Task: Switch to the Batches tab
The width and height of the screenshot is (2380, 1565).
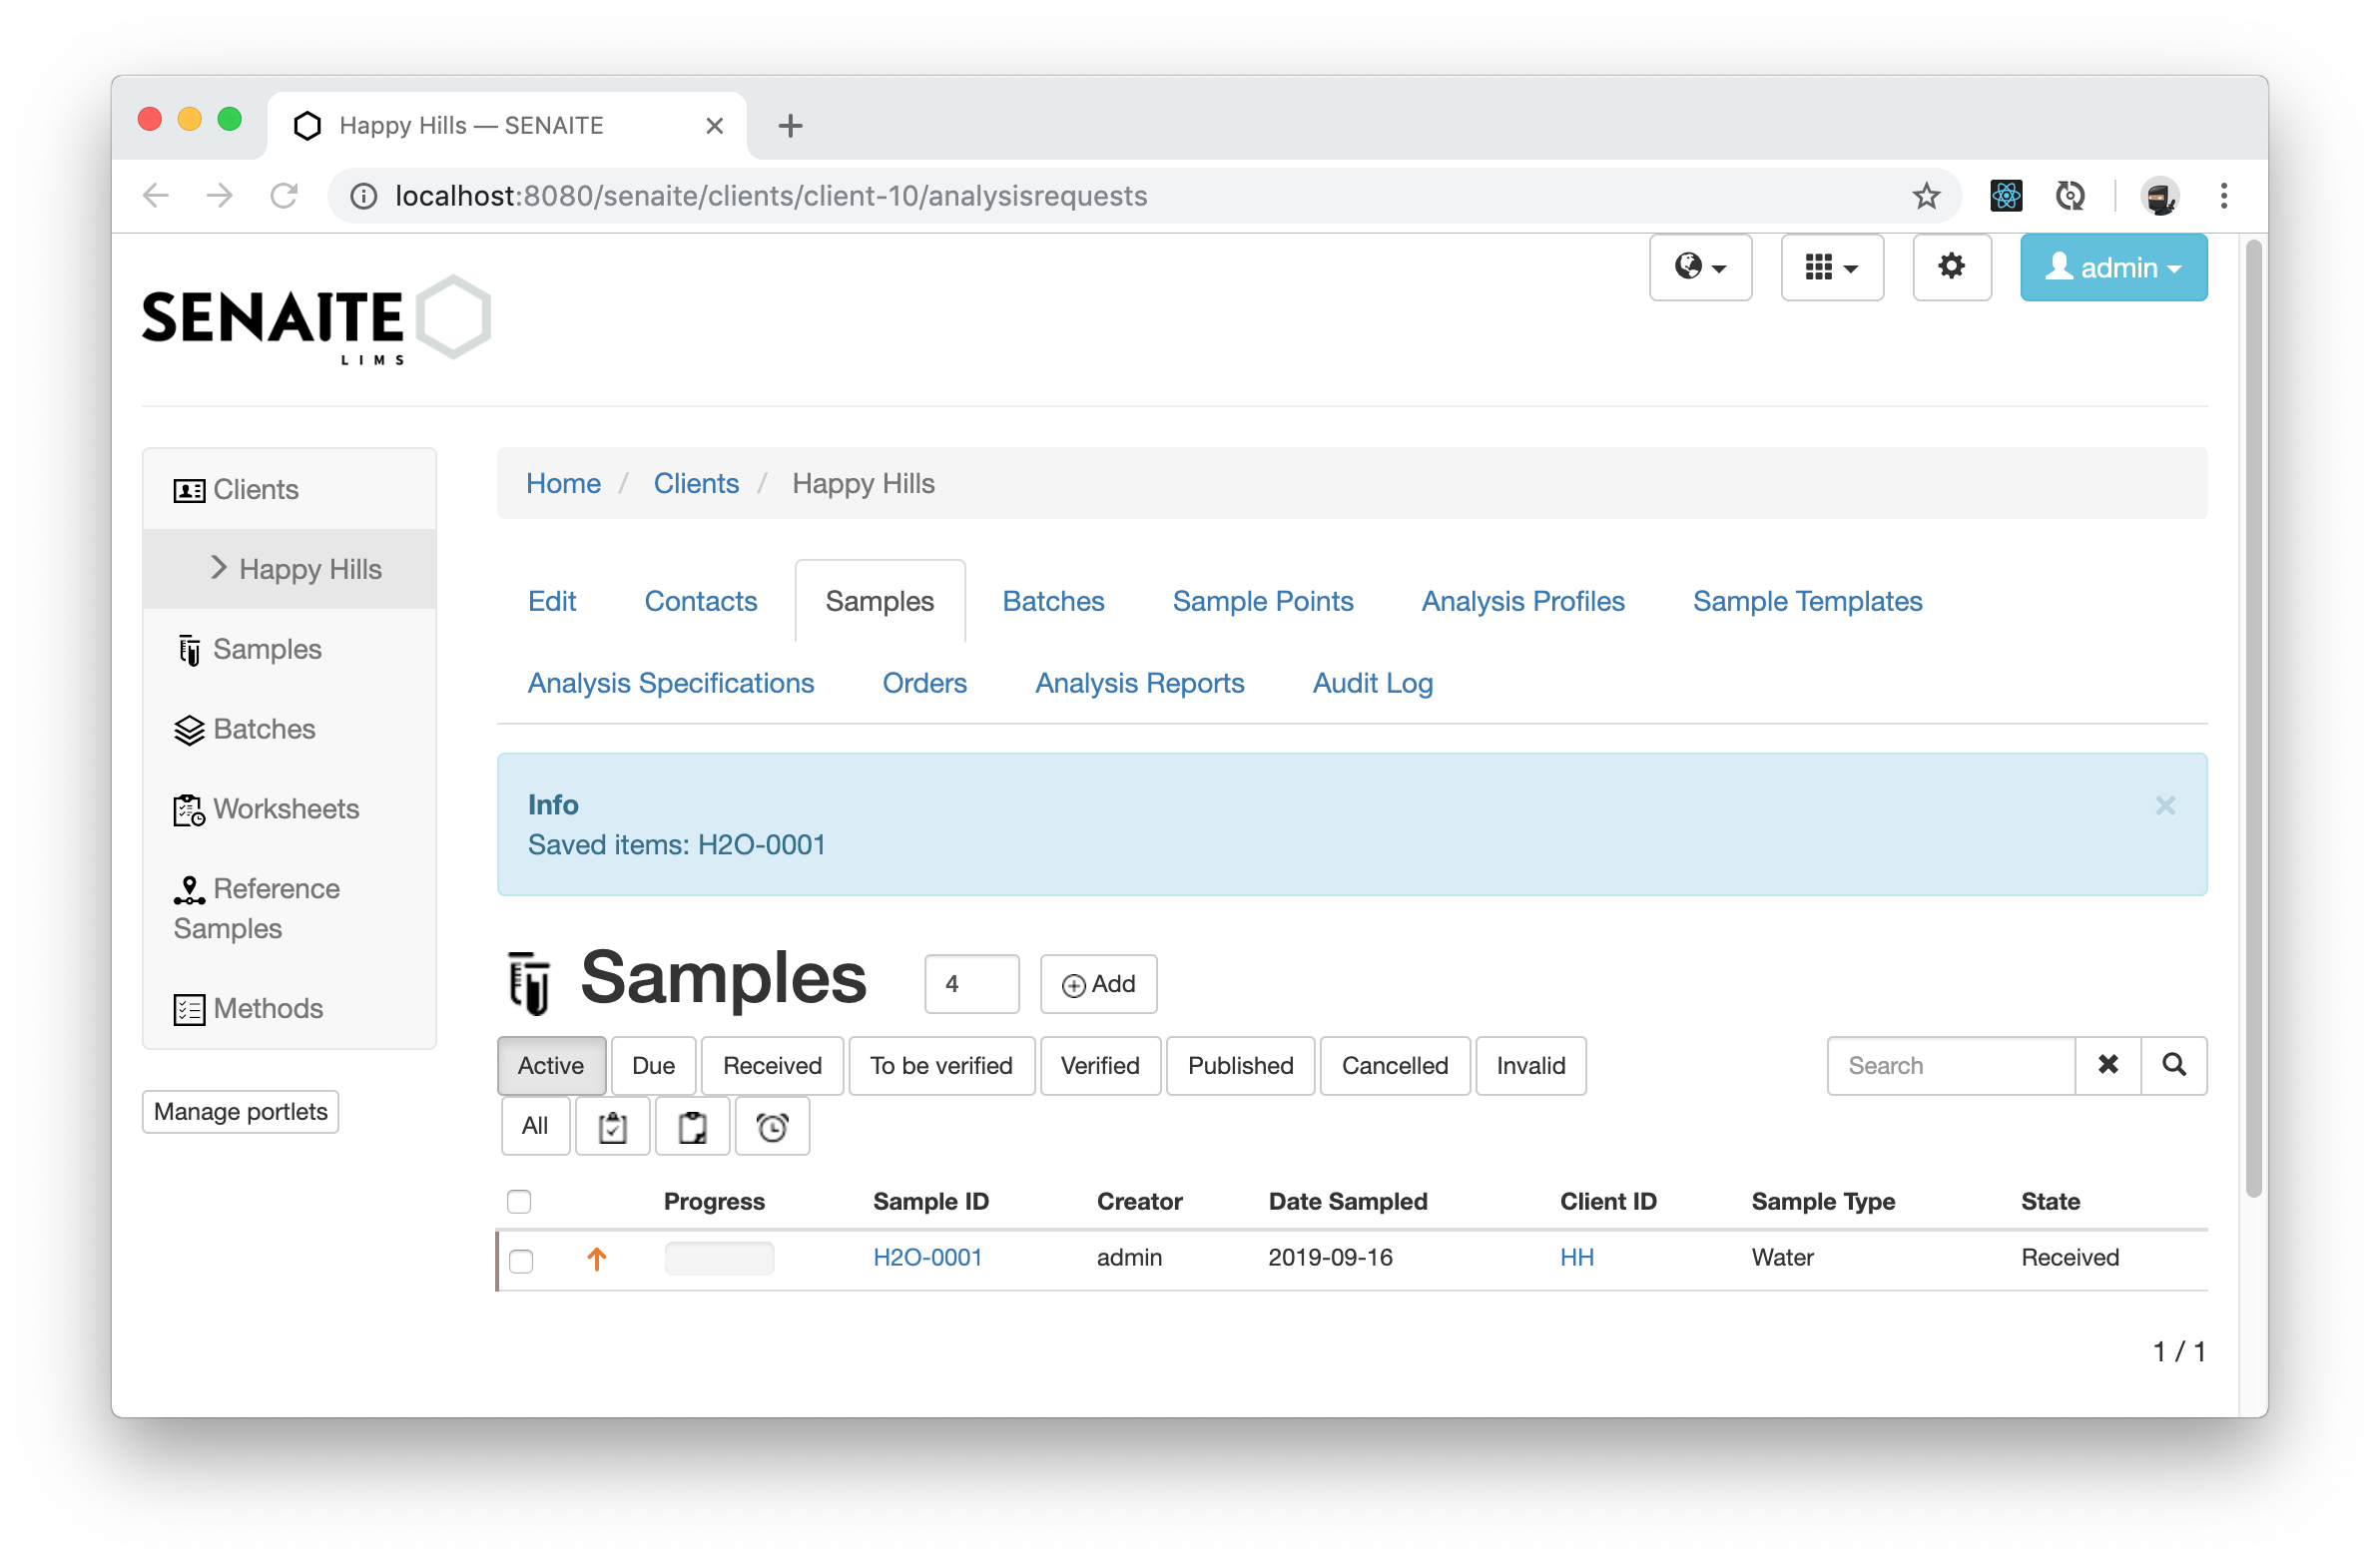Action: pyautogui.click(x=1051, y=601)
